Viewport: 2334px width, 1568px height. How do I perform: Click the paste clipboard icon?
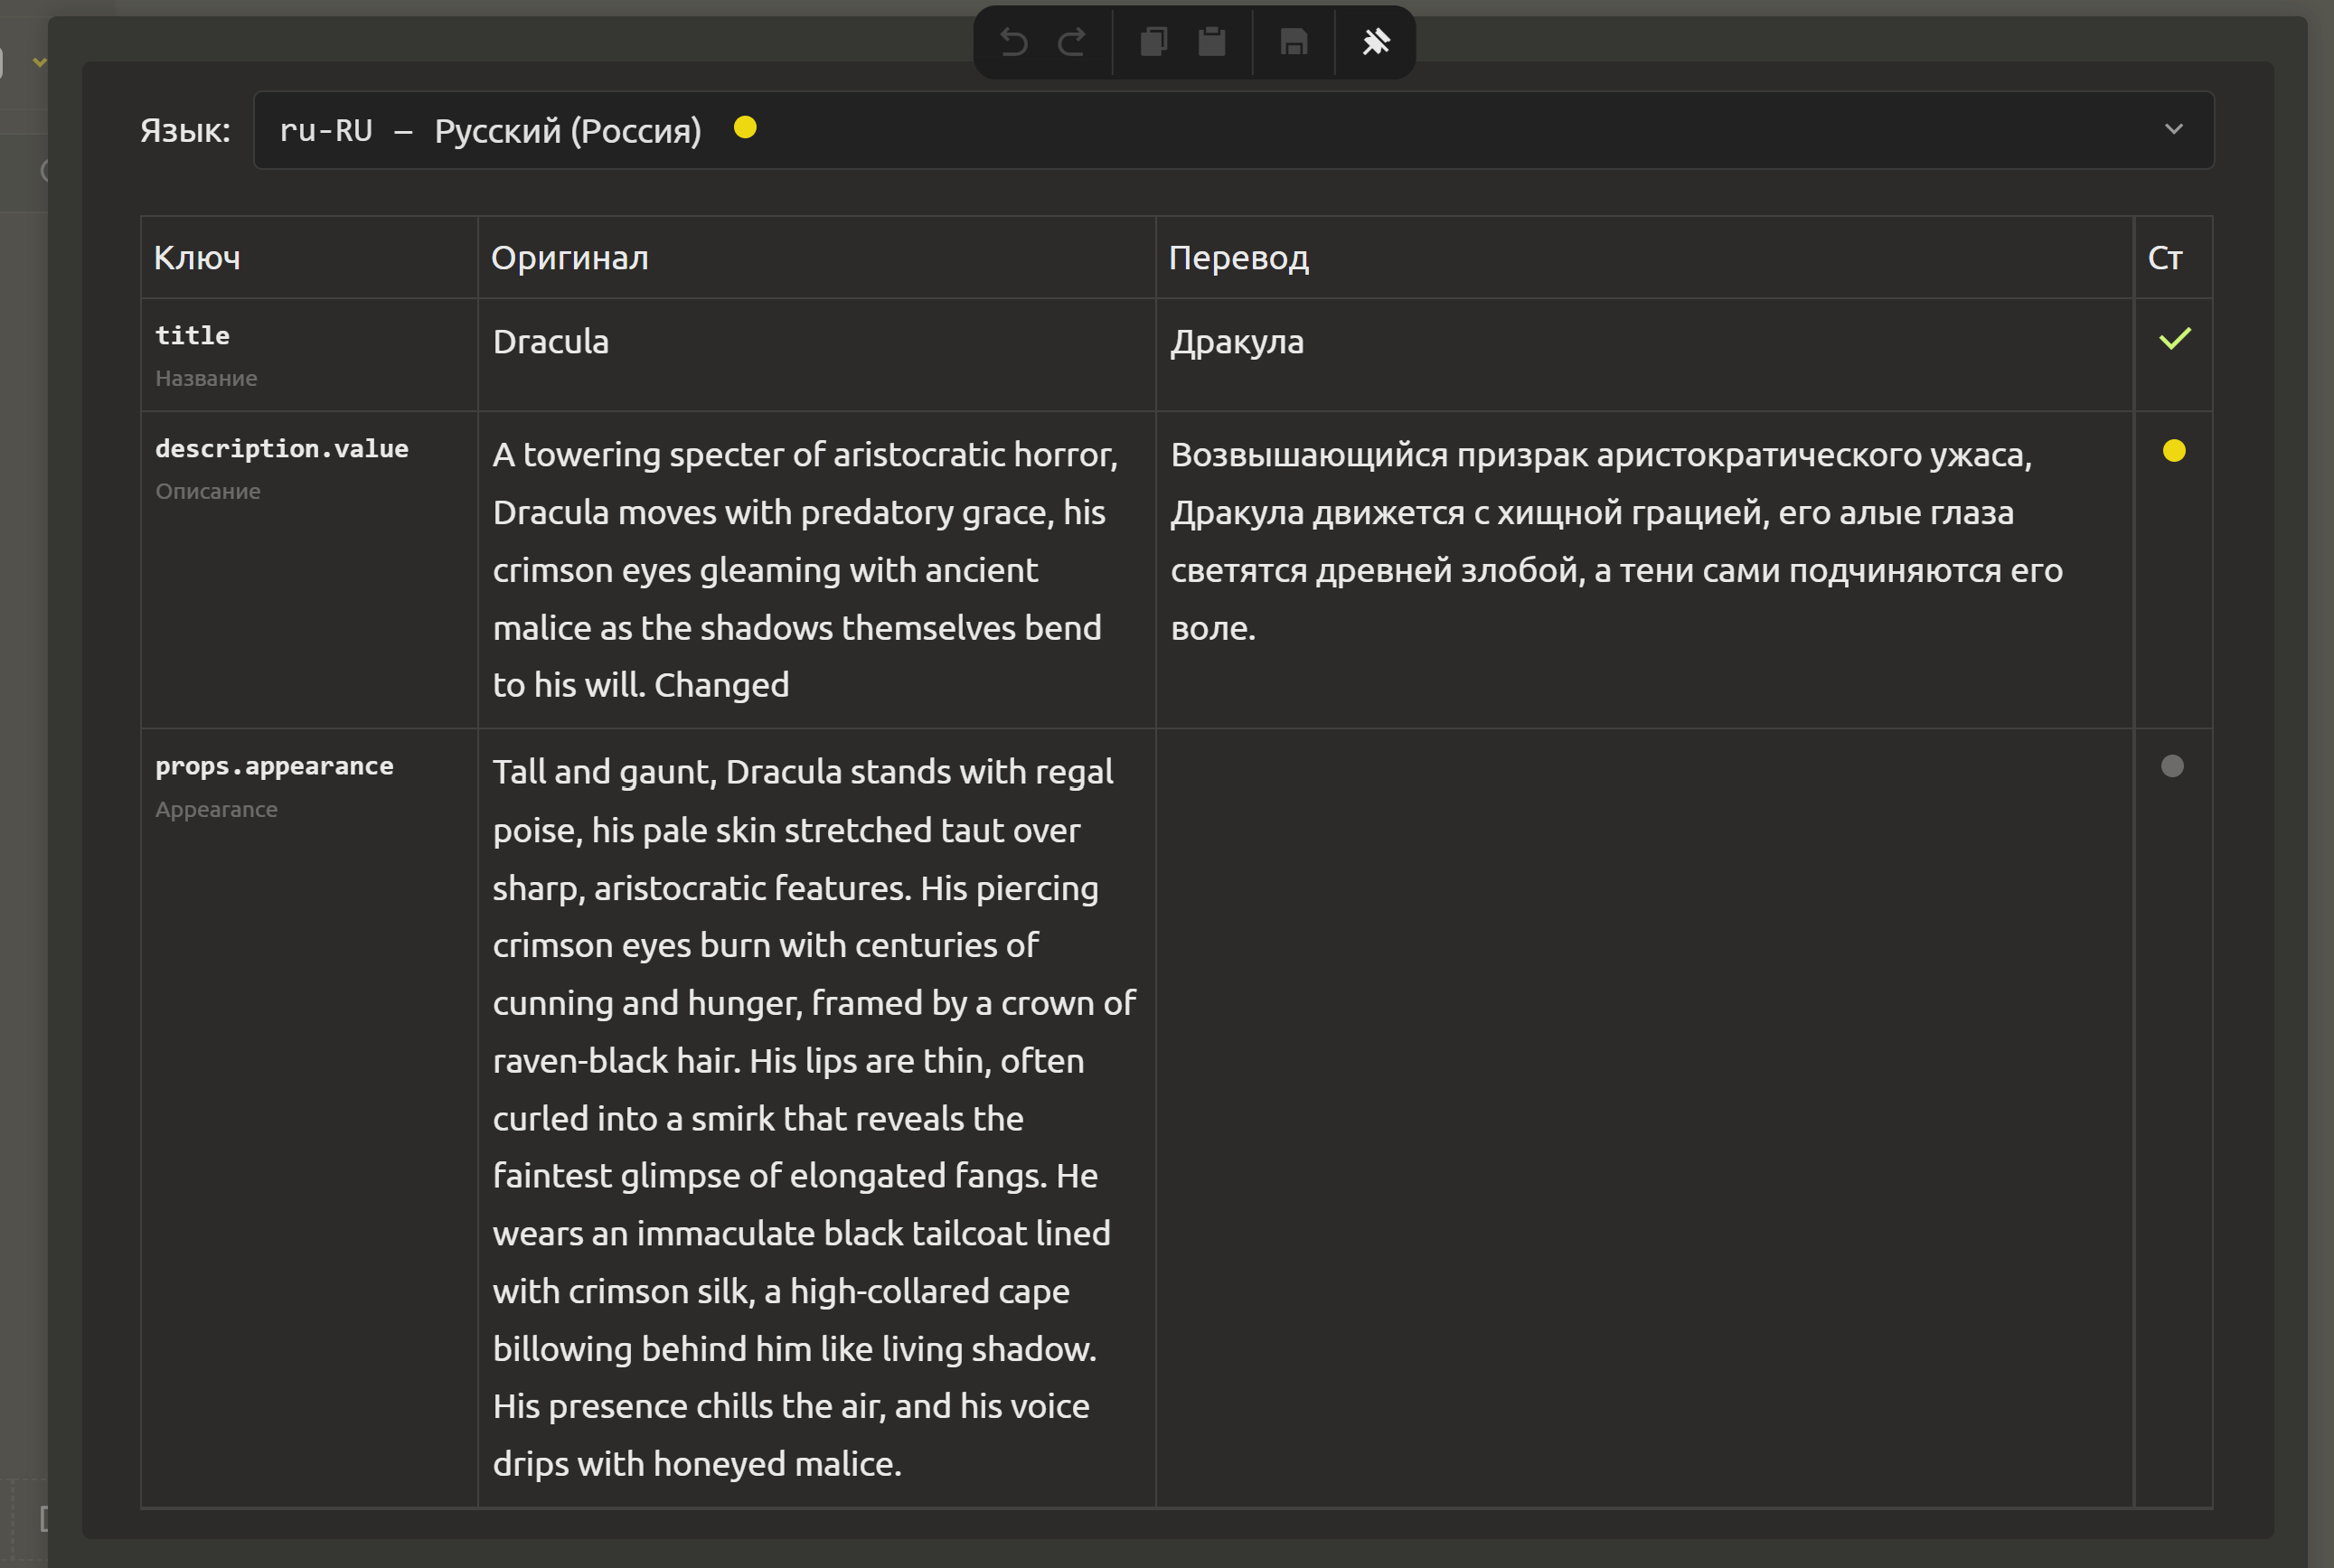pyautogui.click(x=1212, y=42)
